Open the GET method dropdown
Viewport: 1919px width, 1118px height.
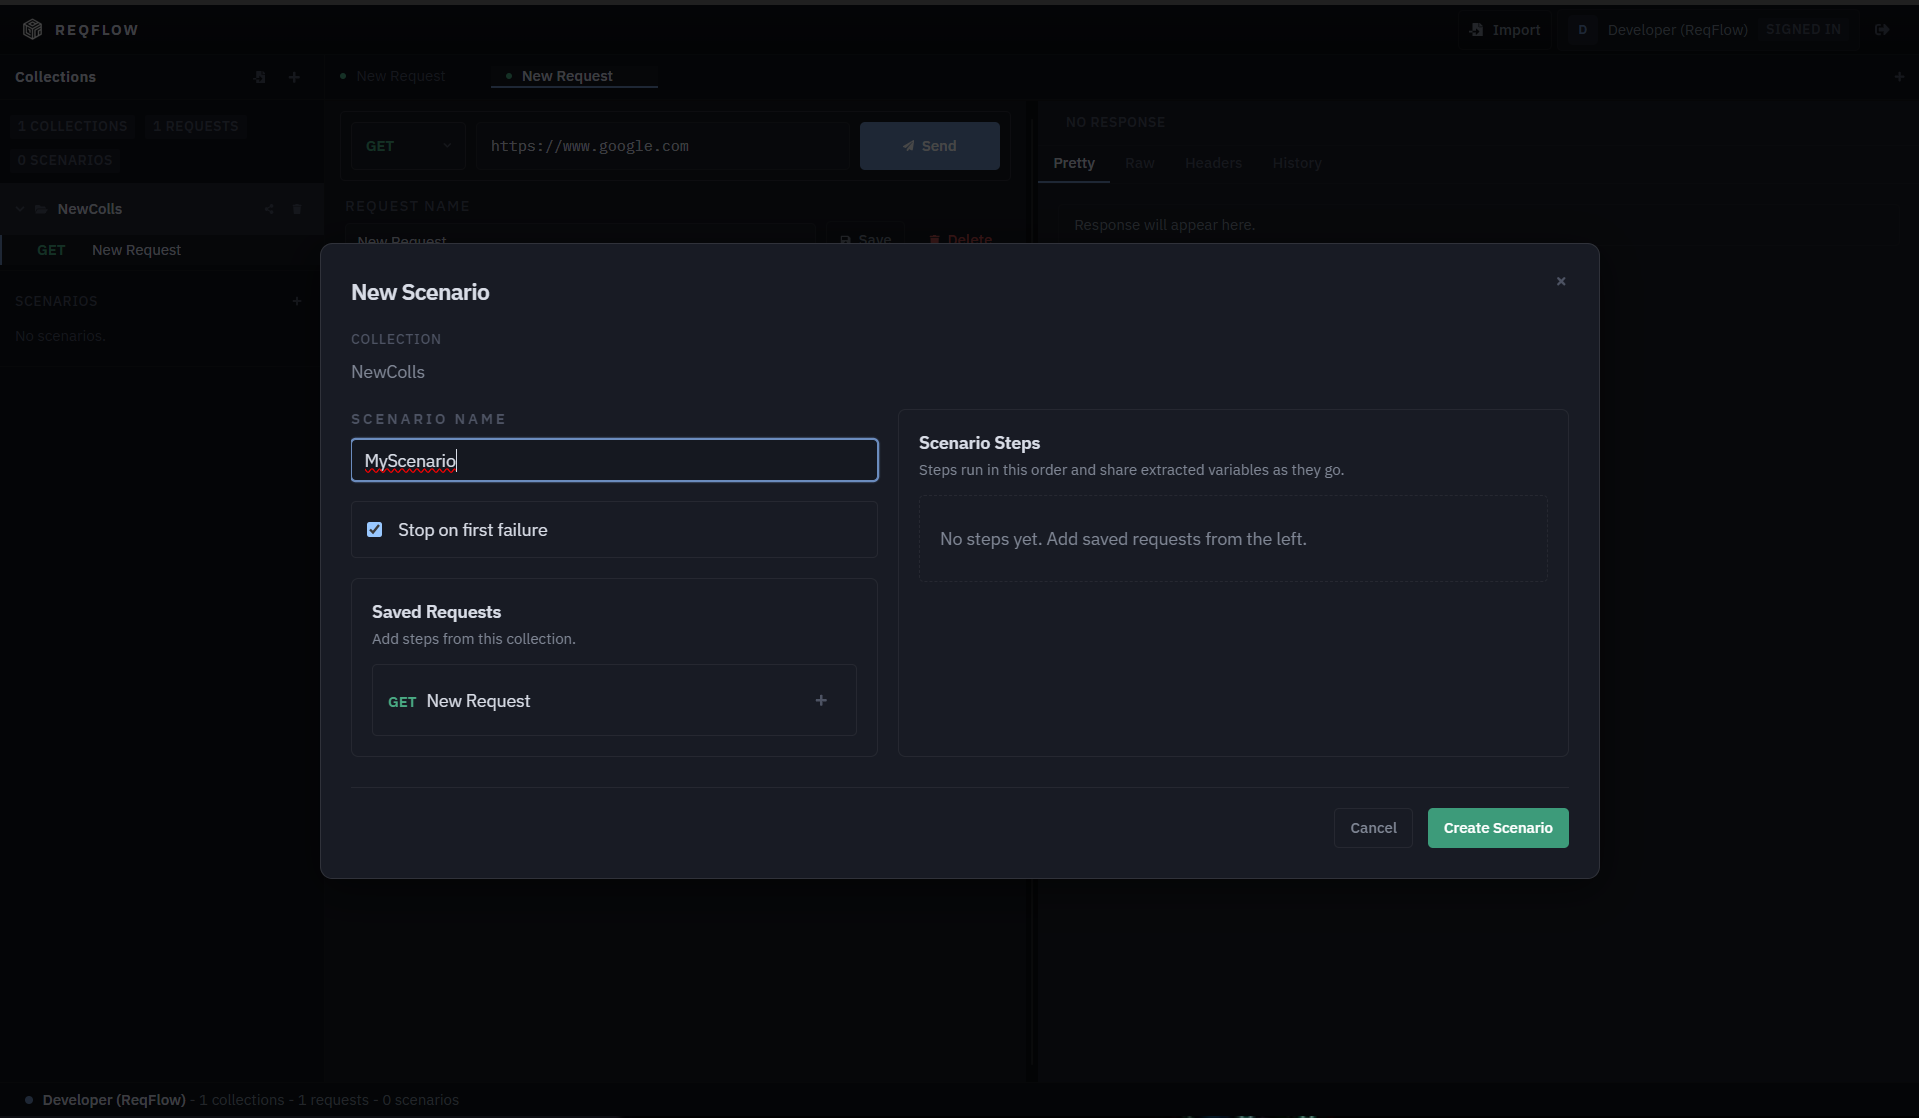tap(407, 145)
